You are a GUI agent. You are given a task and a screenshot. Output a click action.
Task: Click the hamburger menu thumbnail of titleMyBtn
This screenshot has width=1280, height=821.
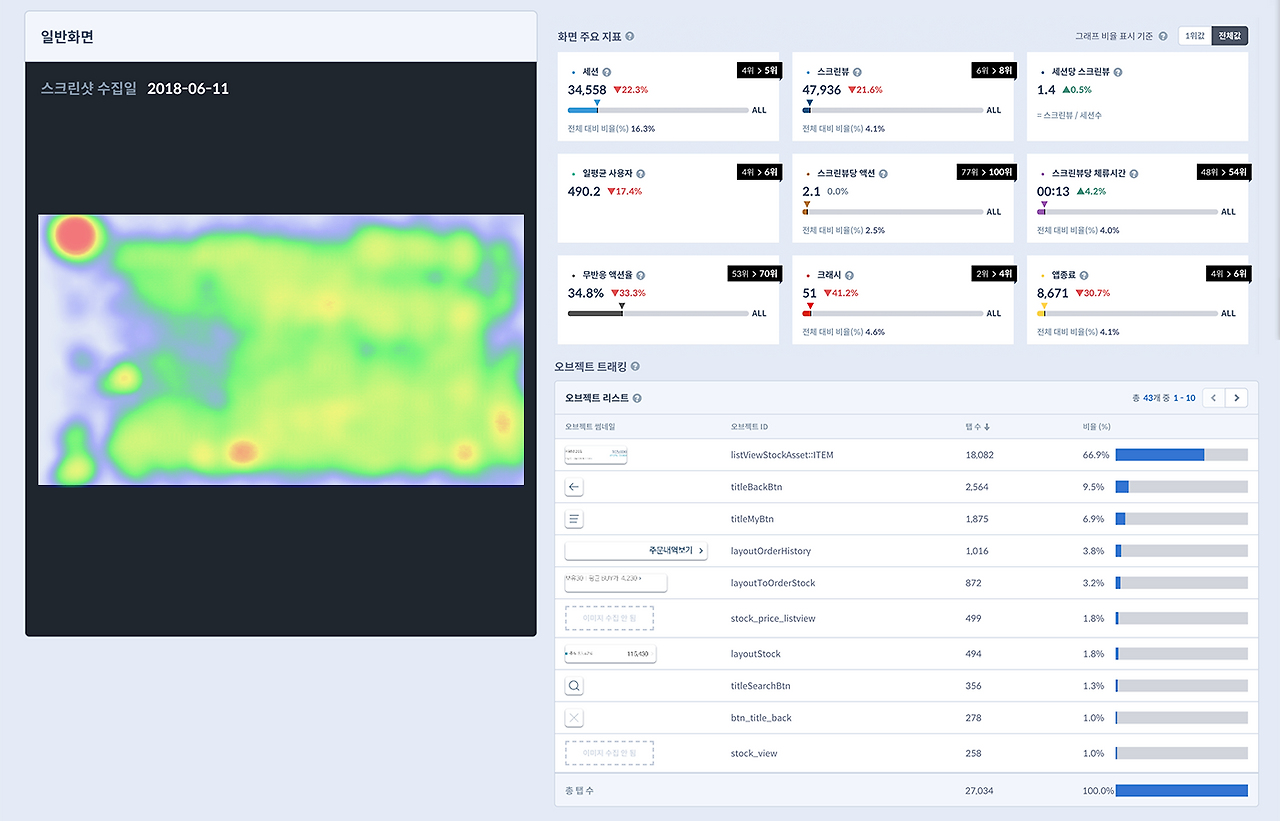click(x=574, y=519)
